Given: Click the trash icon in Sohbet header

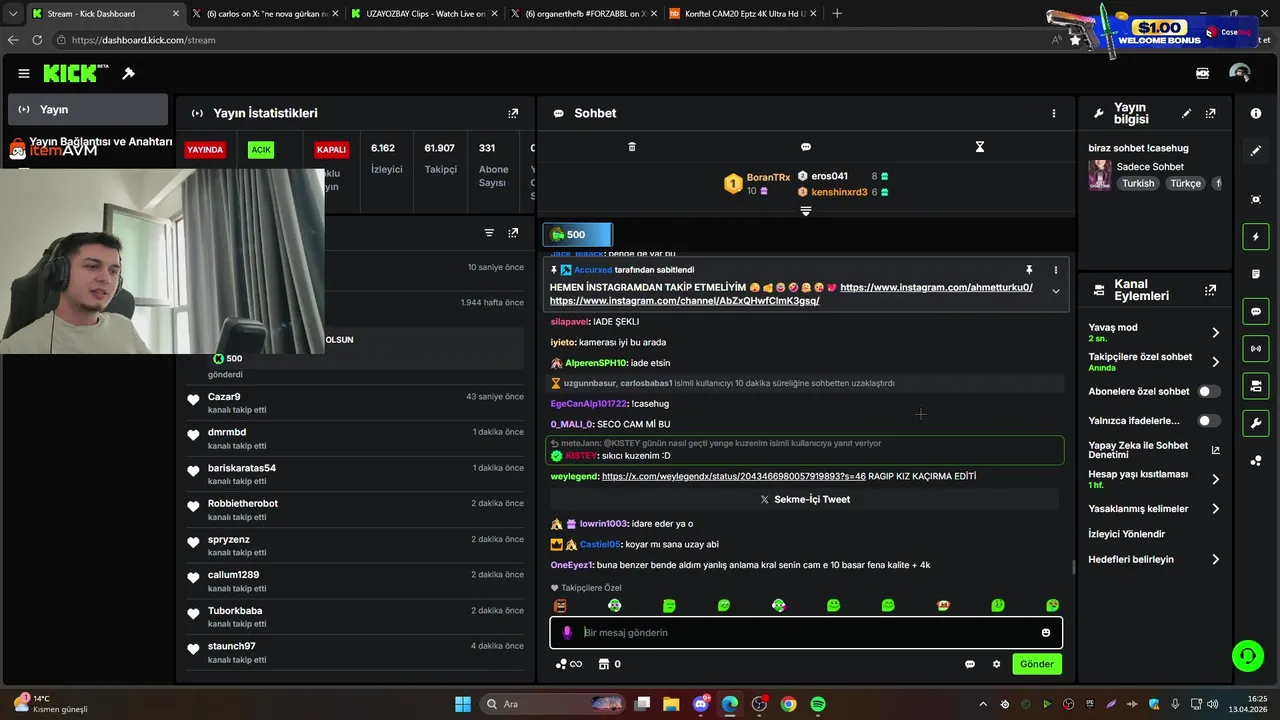Looking at the screenshot, I should (631, 147).
